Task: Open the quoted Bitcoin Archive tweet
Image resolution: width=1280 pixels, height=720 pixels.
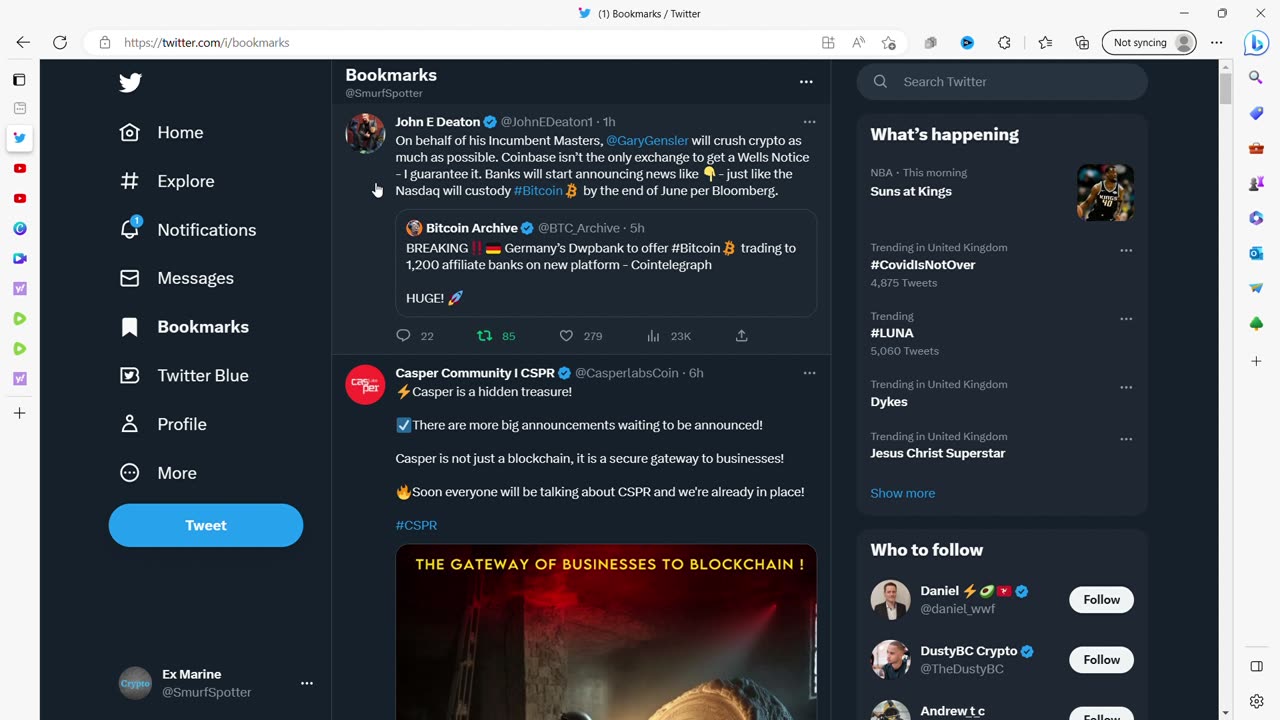Action: [606, 263]
